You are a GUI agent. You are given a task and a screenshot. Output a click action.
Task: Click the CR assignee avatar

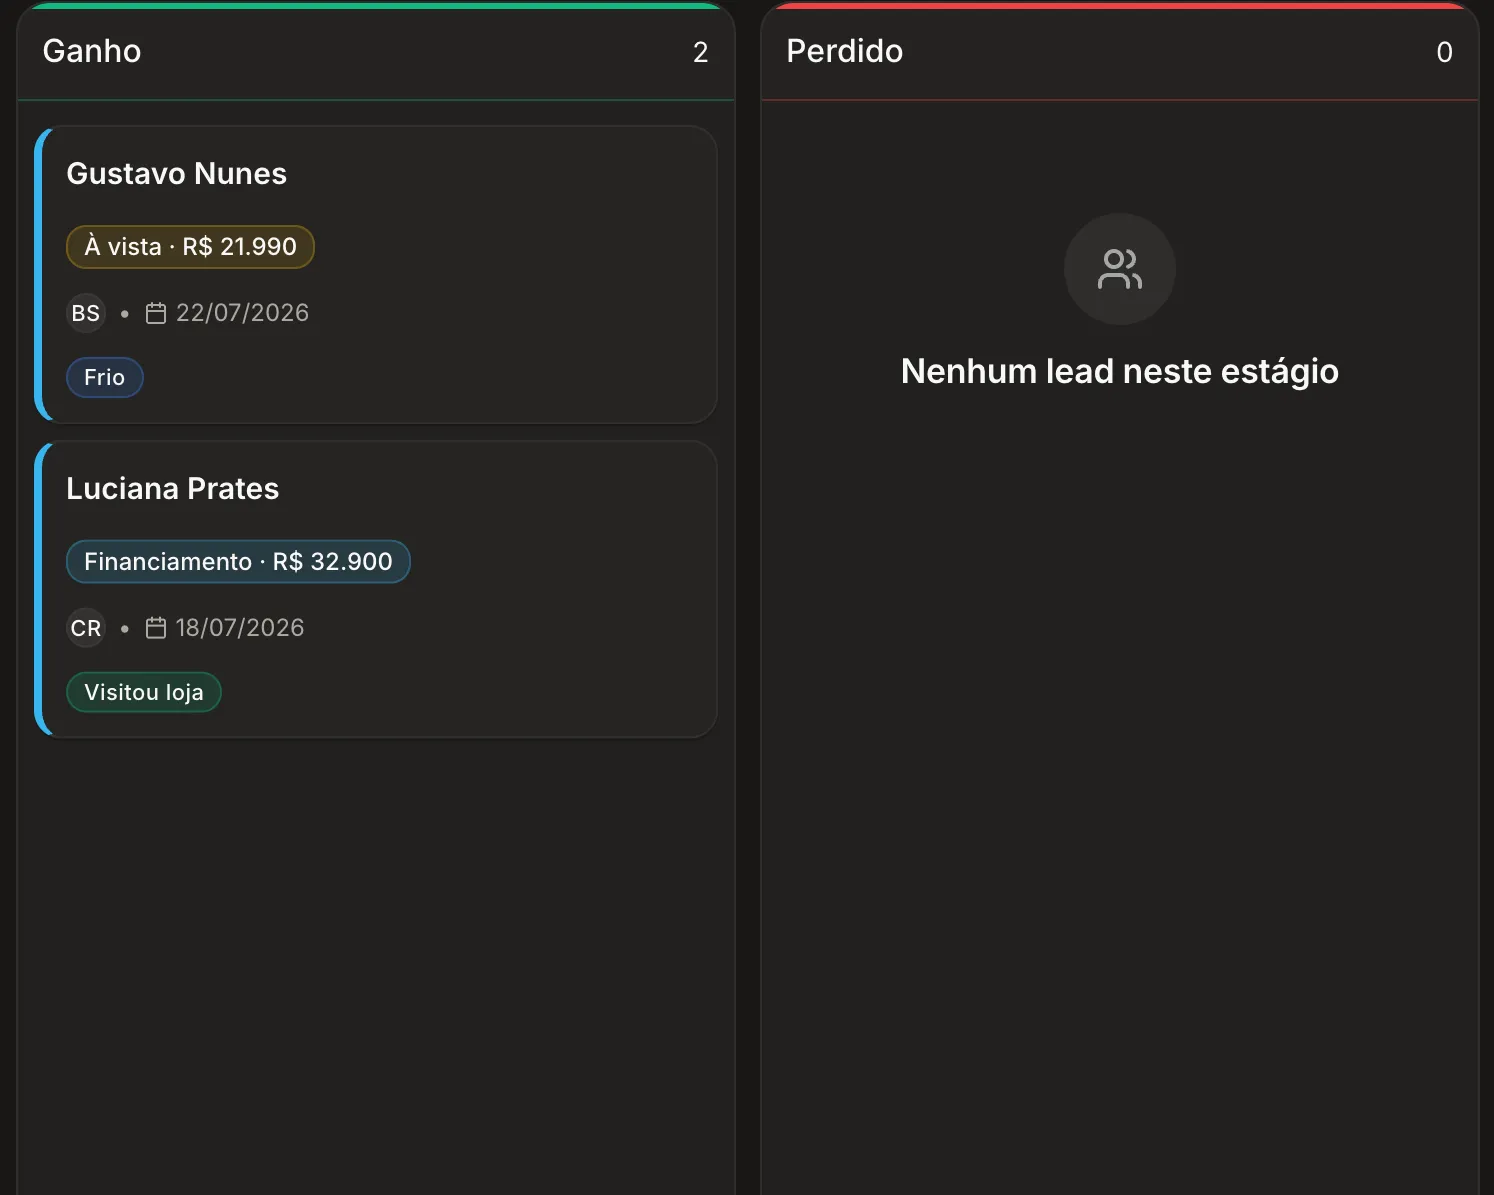point(86,628)
